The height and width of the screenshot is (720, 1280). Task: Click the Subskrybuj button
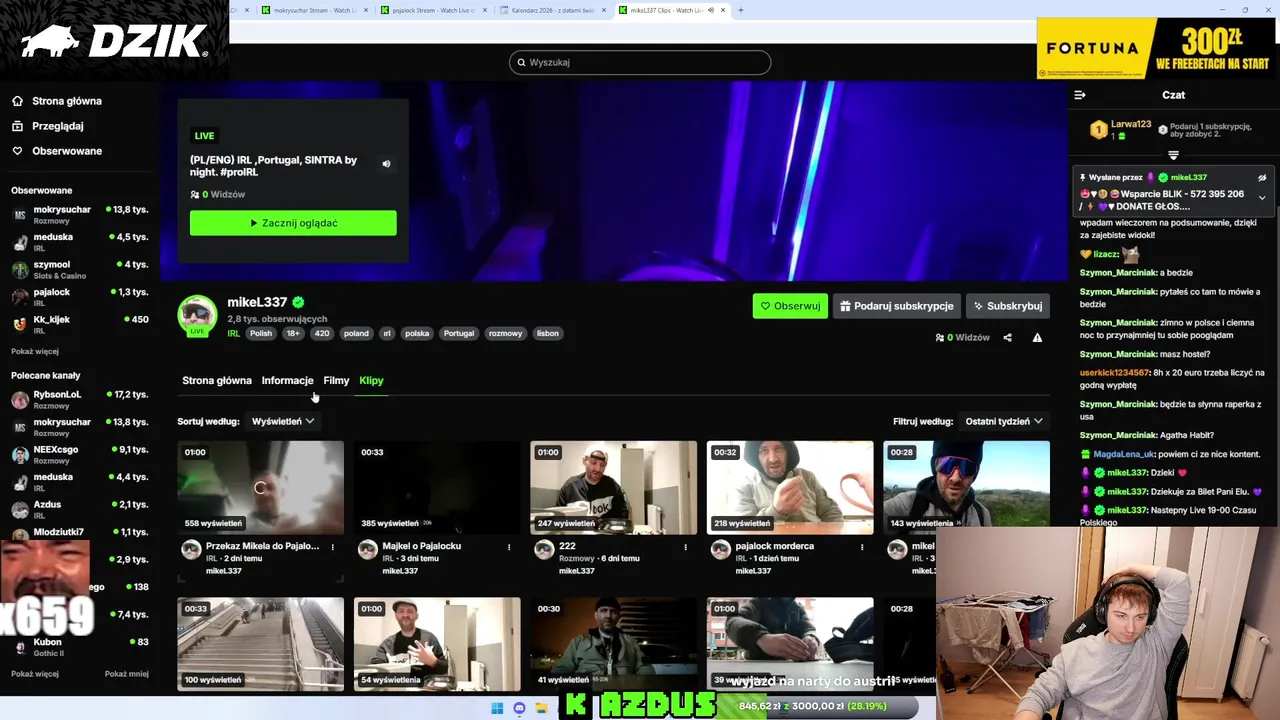pos(1008,306)
